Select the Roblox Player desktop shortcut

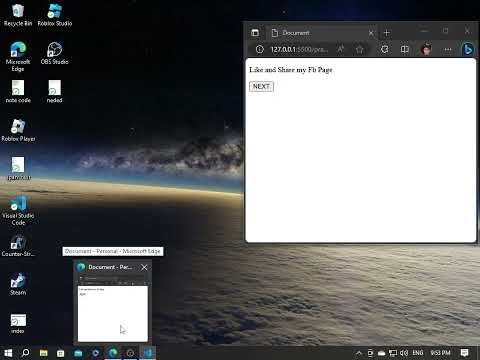point(18,130)
